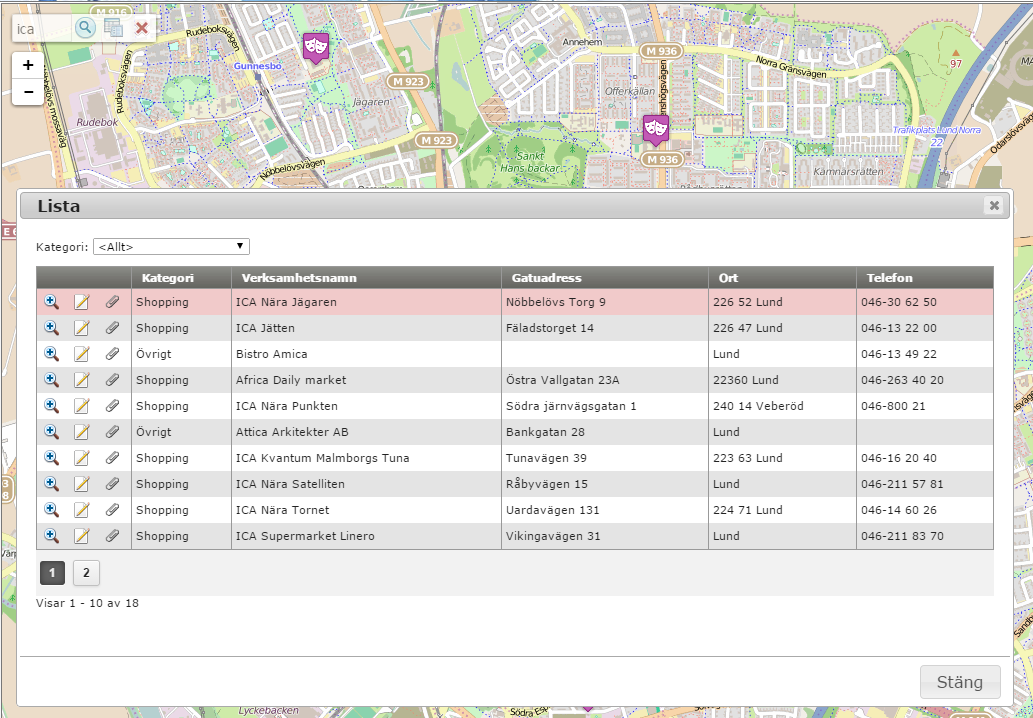Sort by Telefon column header

925,277
